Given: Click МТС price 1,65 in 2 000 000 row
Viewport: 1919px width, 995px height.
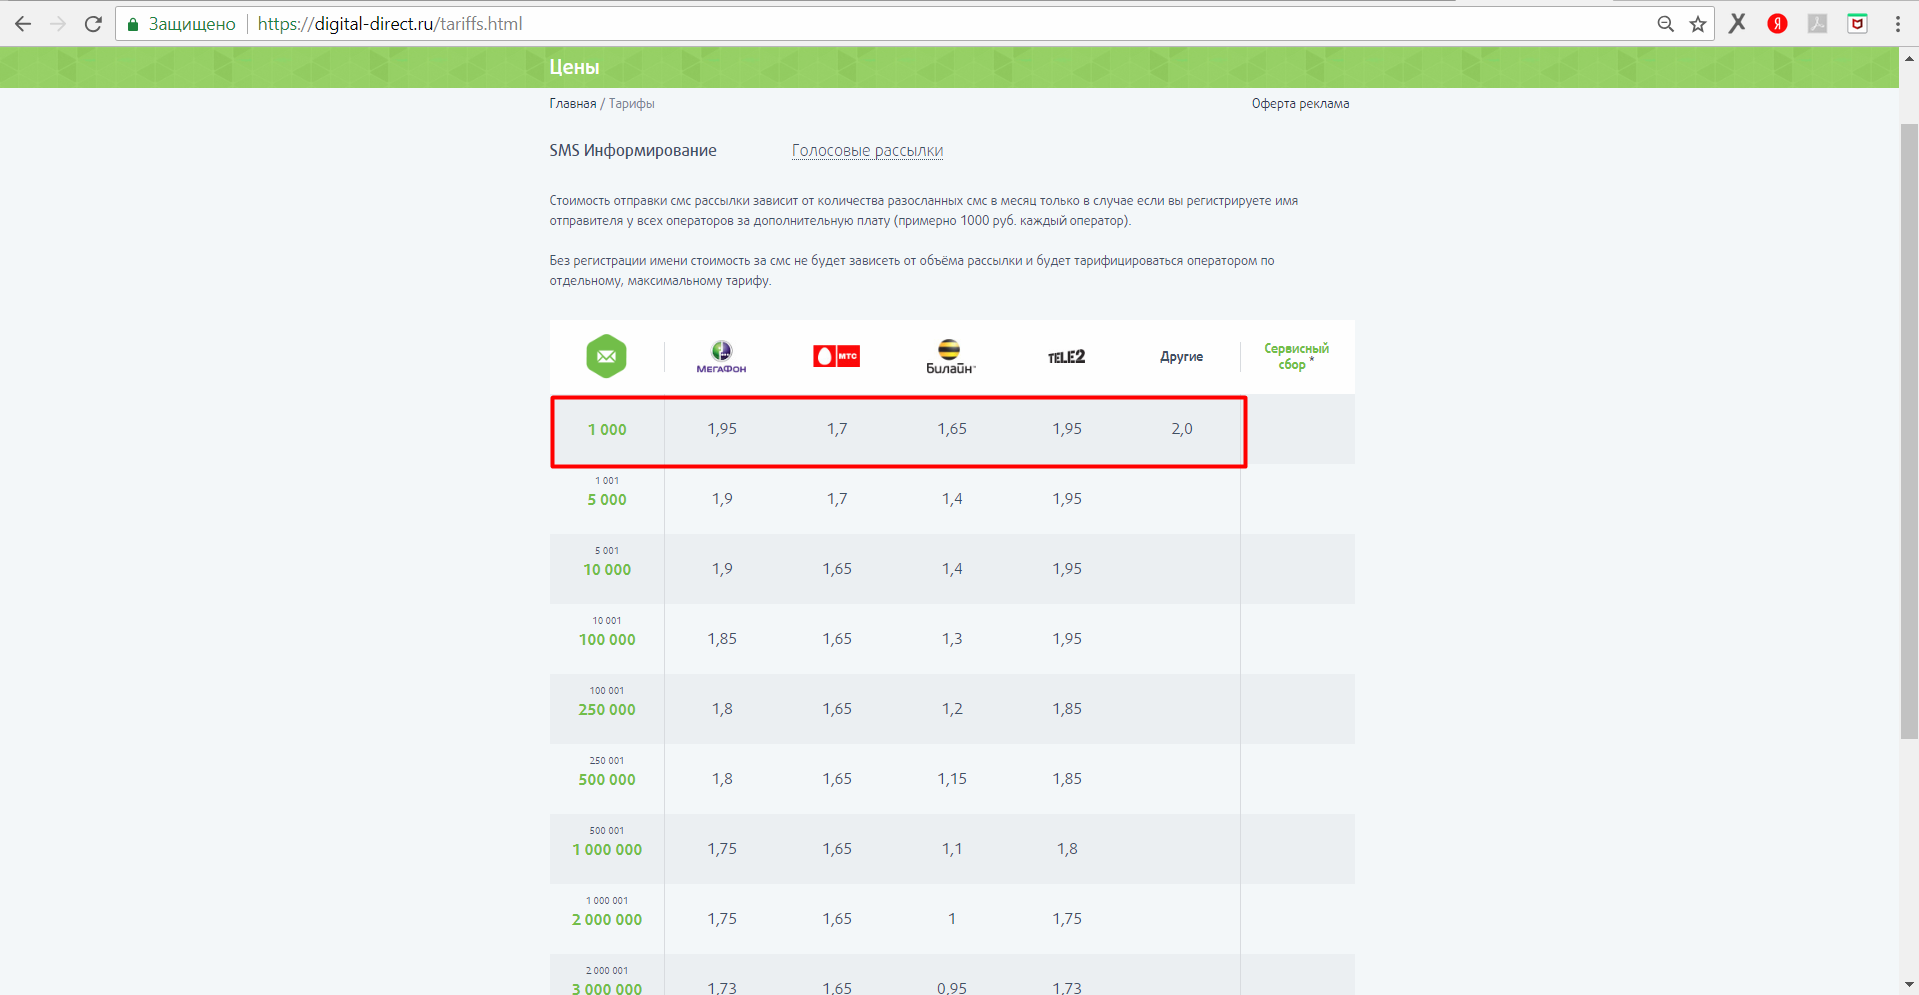Looking at the screenshot, I should tap(837, 919).
